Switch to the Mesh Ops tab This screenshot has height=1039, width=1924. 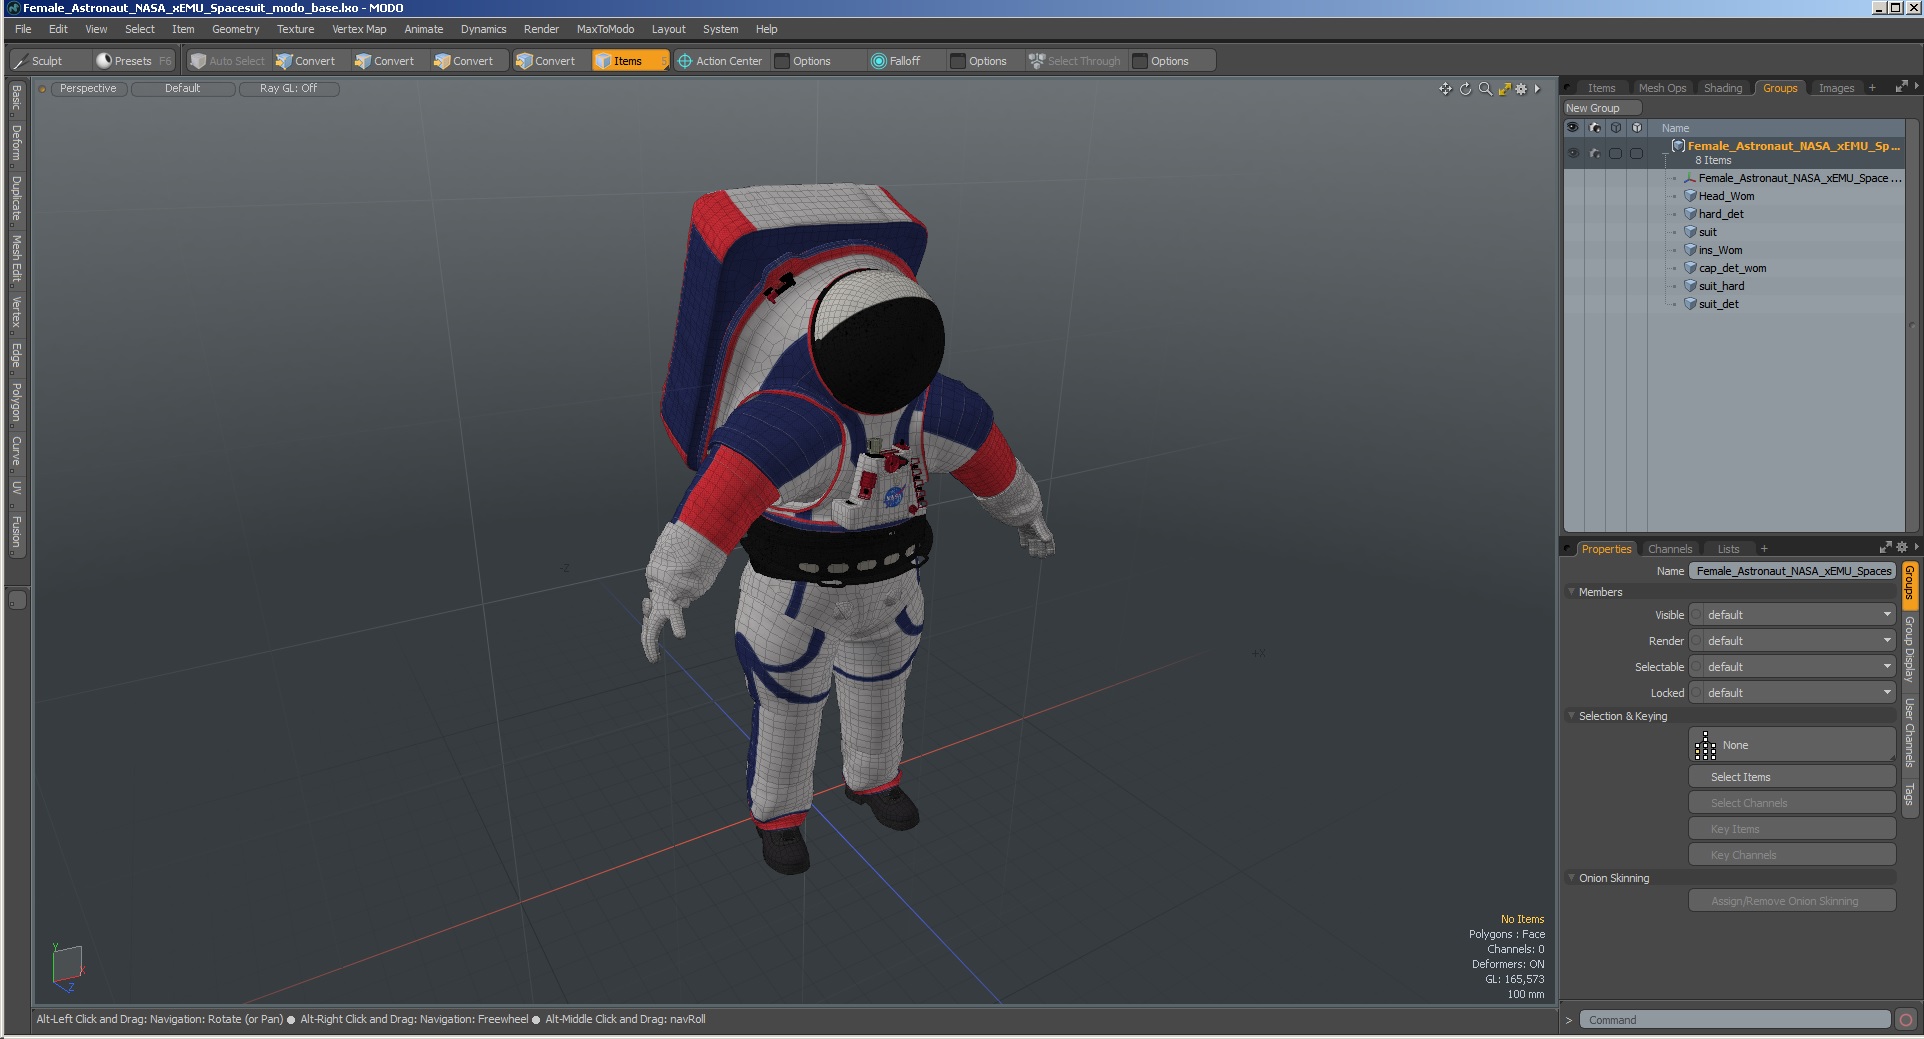1662,88
